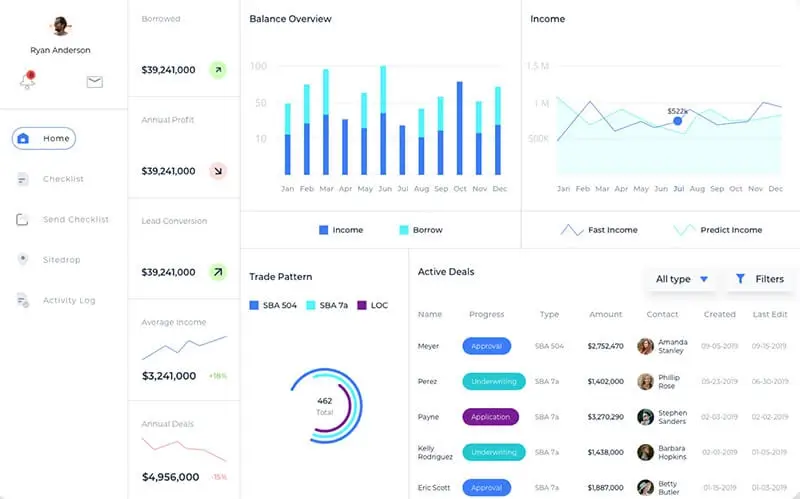The width and height of the screenshot is (800, 499).
Task: Sort deals by Created column header
Action: [x=719, y=314]
